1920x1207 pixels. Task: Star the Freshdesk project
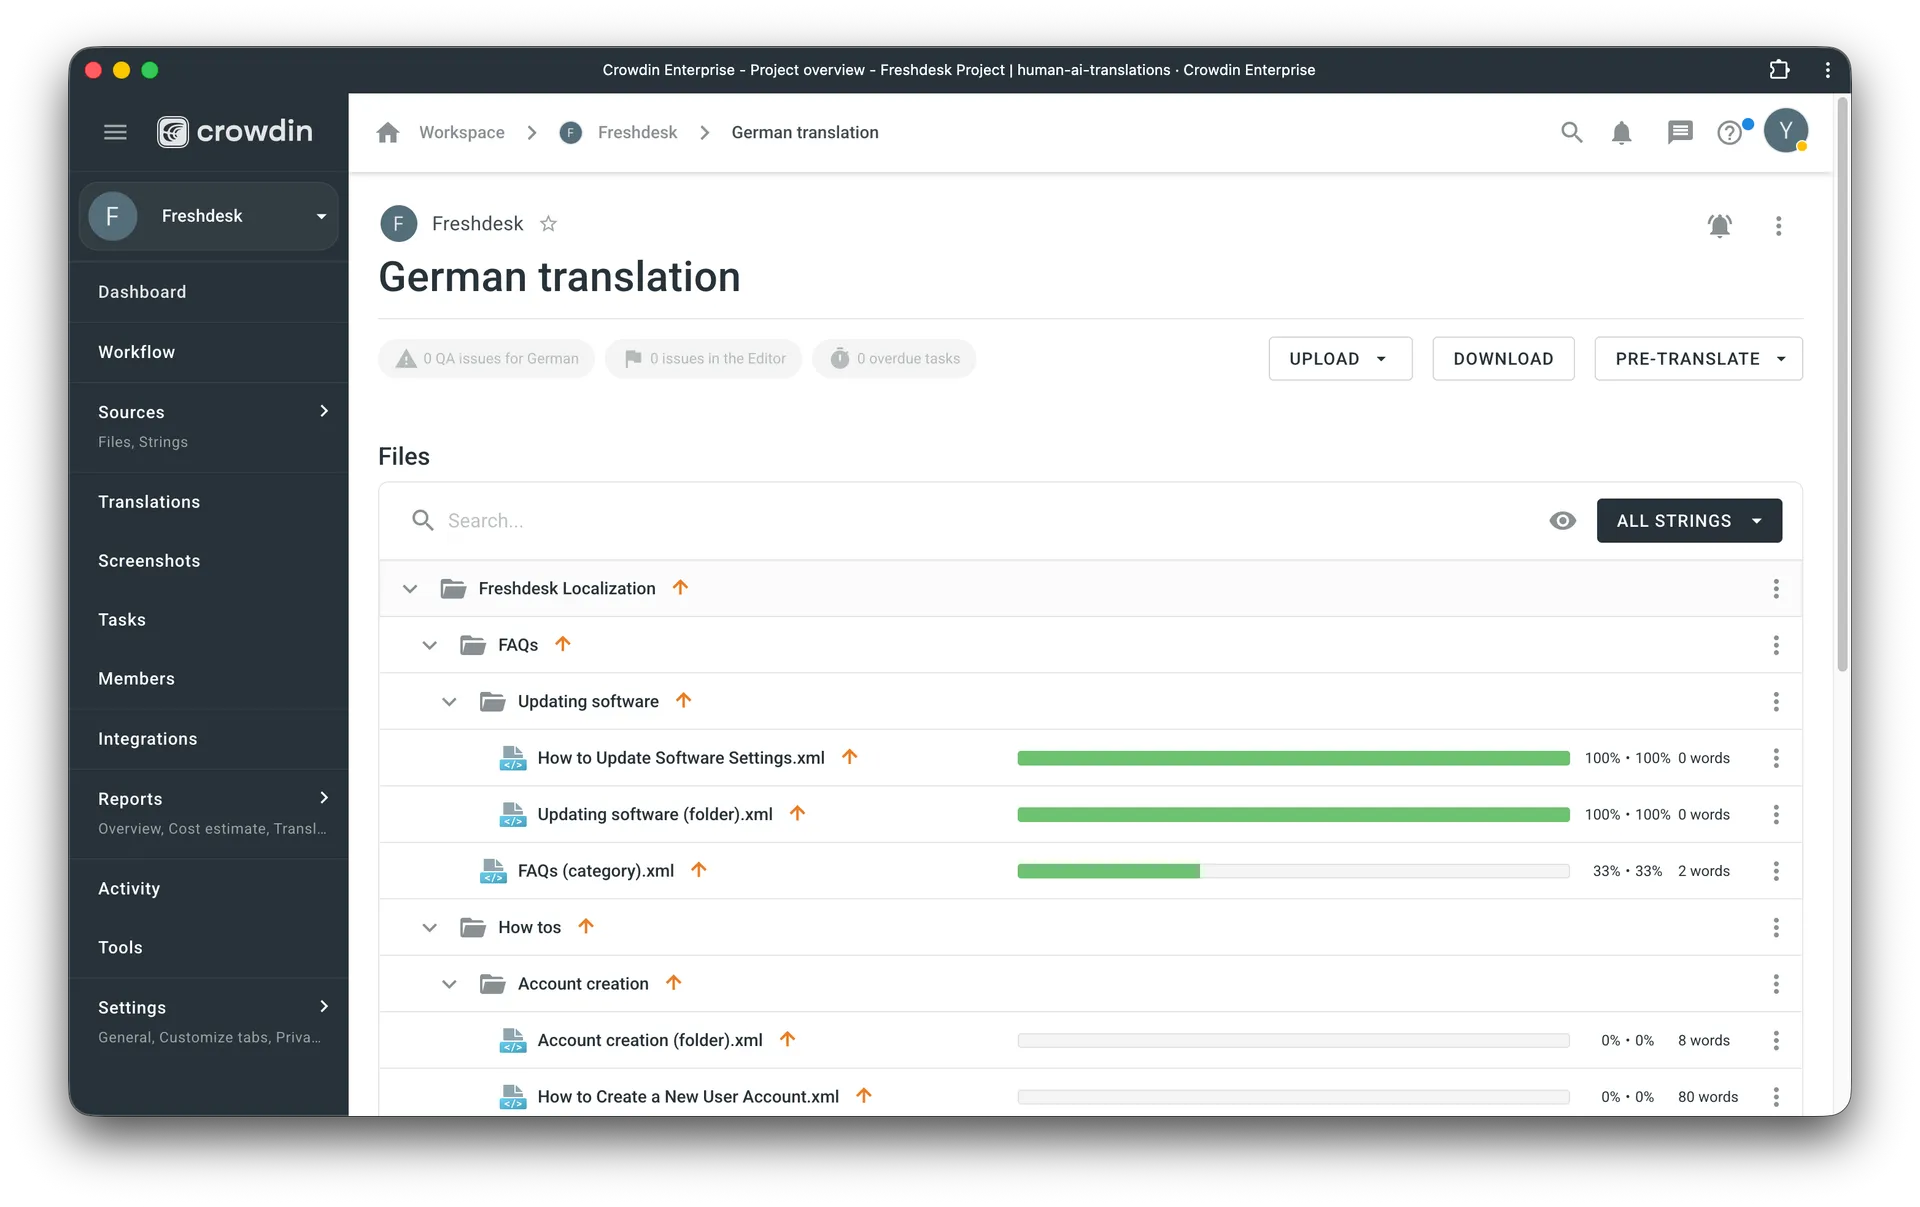[549, 223]
